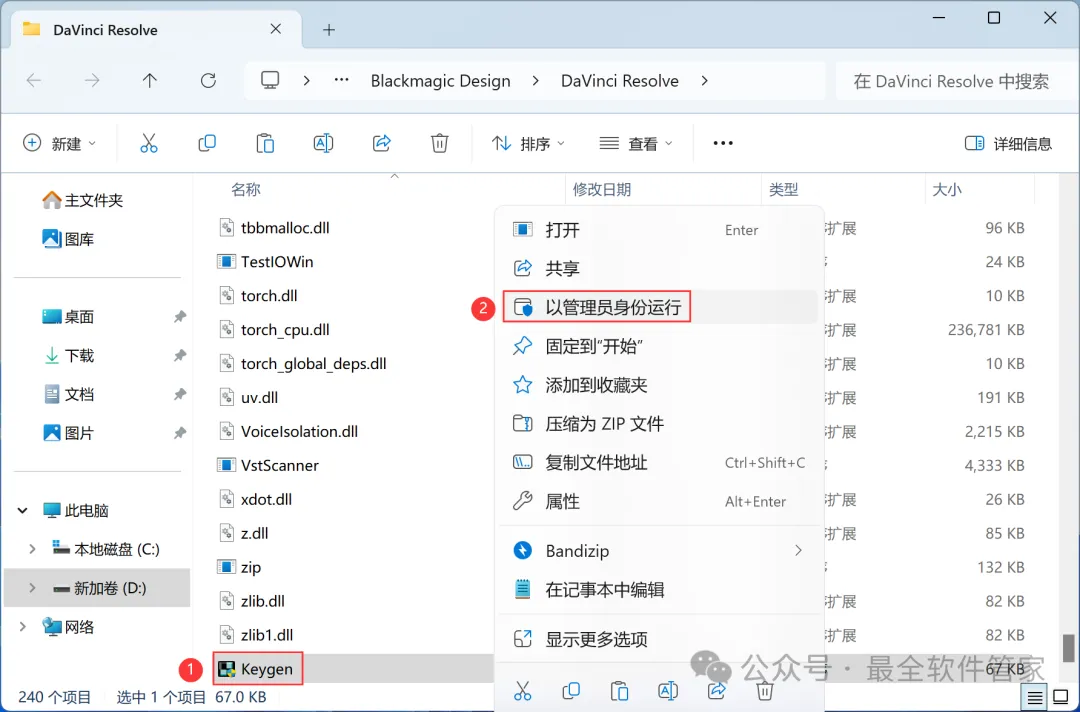The width and height of the screenshot is (1080, 712).
Task: Refresh the current folder
Action: 208,81
